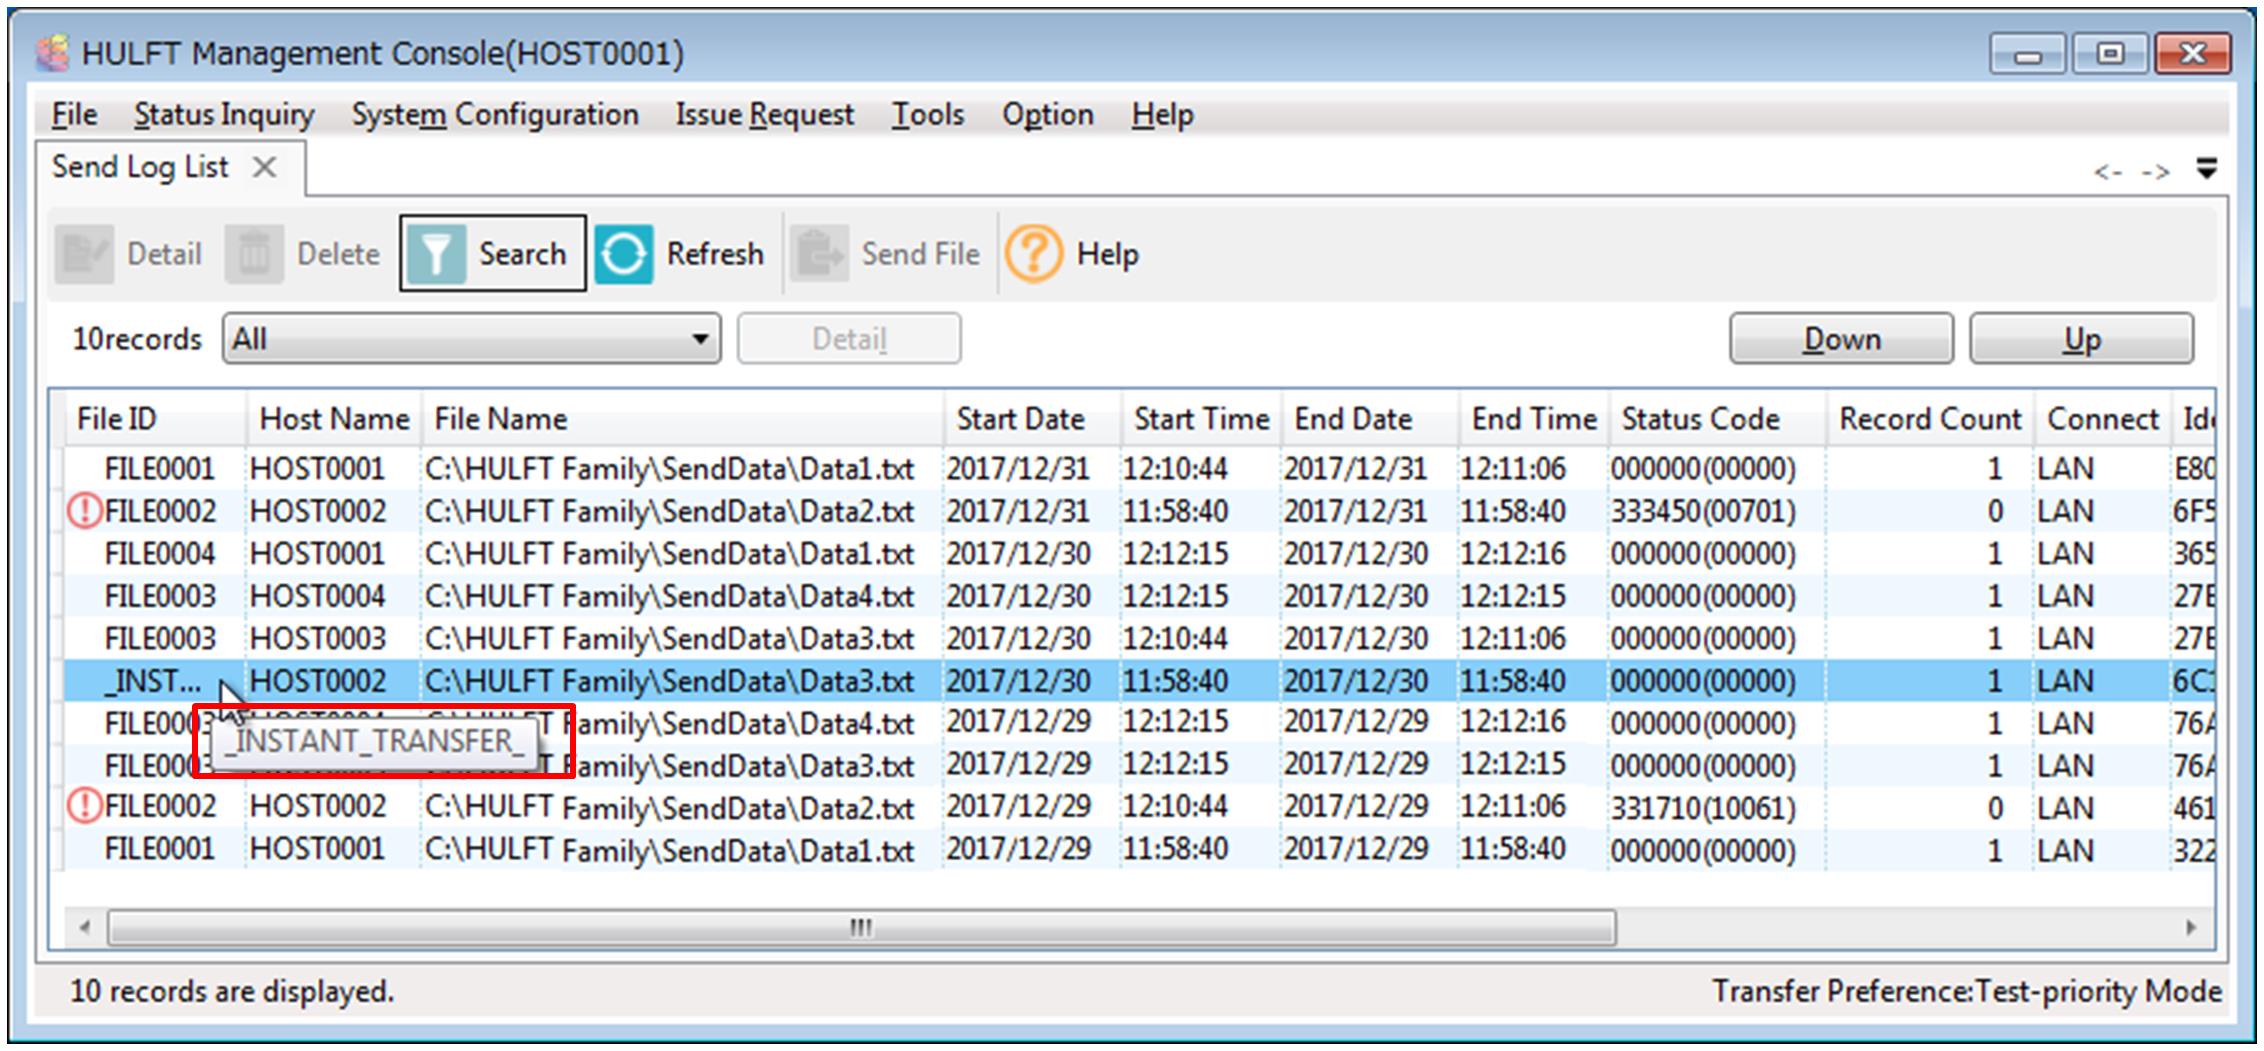This screenshot has height=1051, width=2264.
Task: Select FILE0003 row with HOST0004 on 2017/12/30
Action: [x=1140, y=596]
